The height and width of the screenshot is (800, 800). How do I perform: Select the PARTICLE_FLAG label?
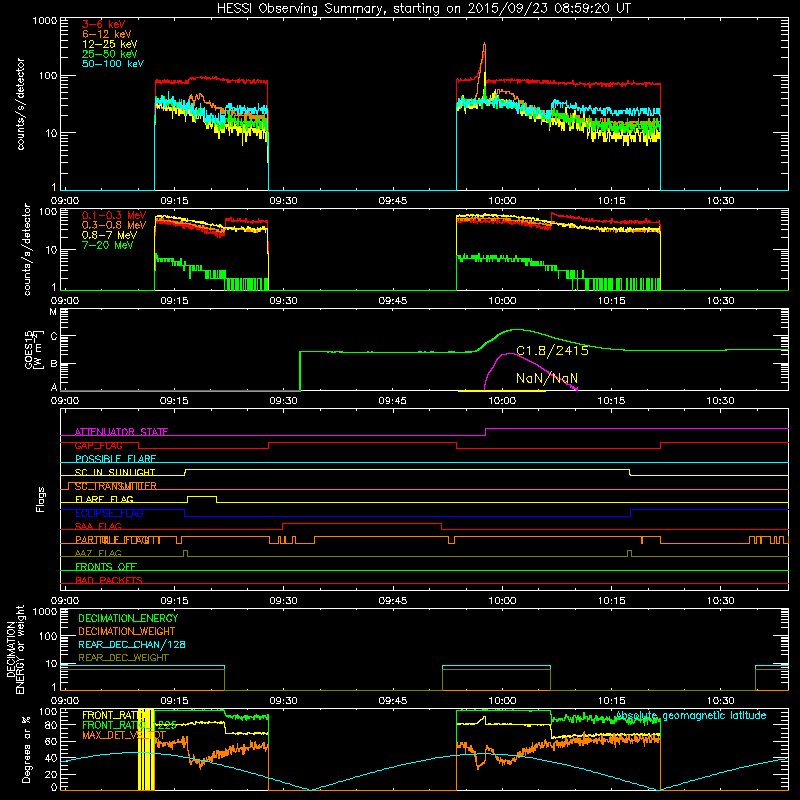pyautogui.click(x=118, y=540)
